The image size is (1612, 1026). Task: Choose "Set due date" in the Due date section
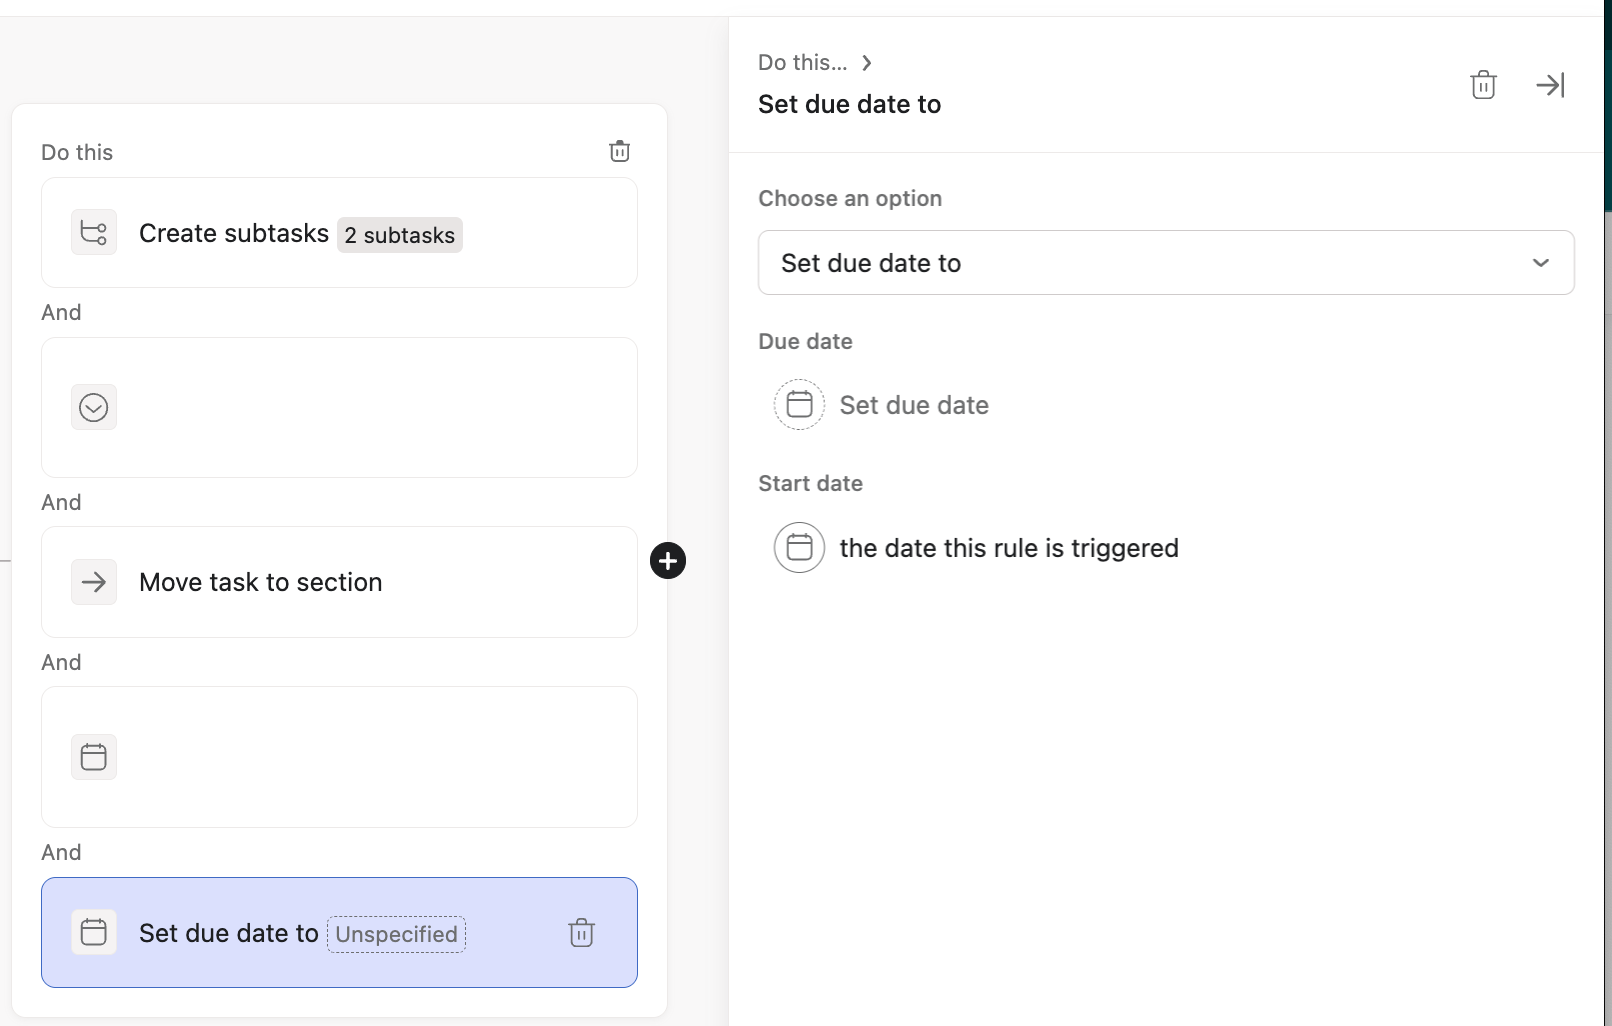click(914, 405)
